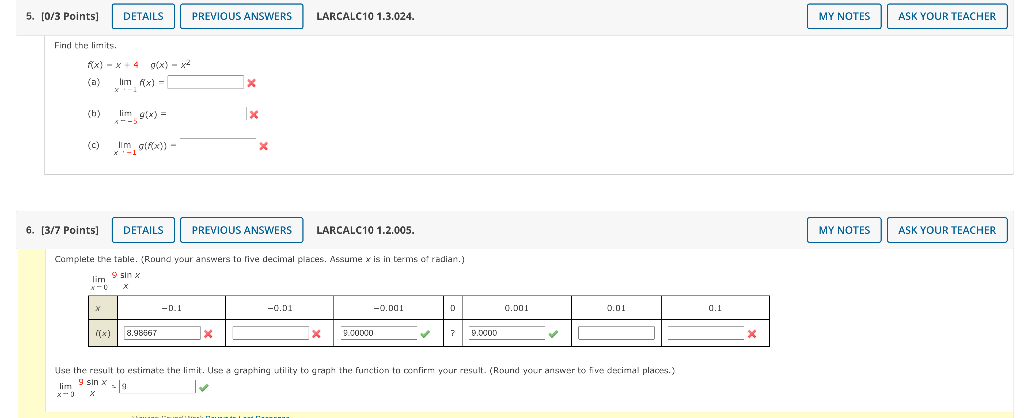Viewport: 1024px width, 418px height.
Task: Click the red X in the -0.01 column
Action: click(x=316, y=334)
